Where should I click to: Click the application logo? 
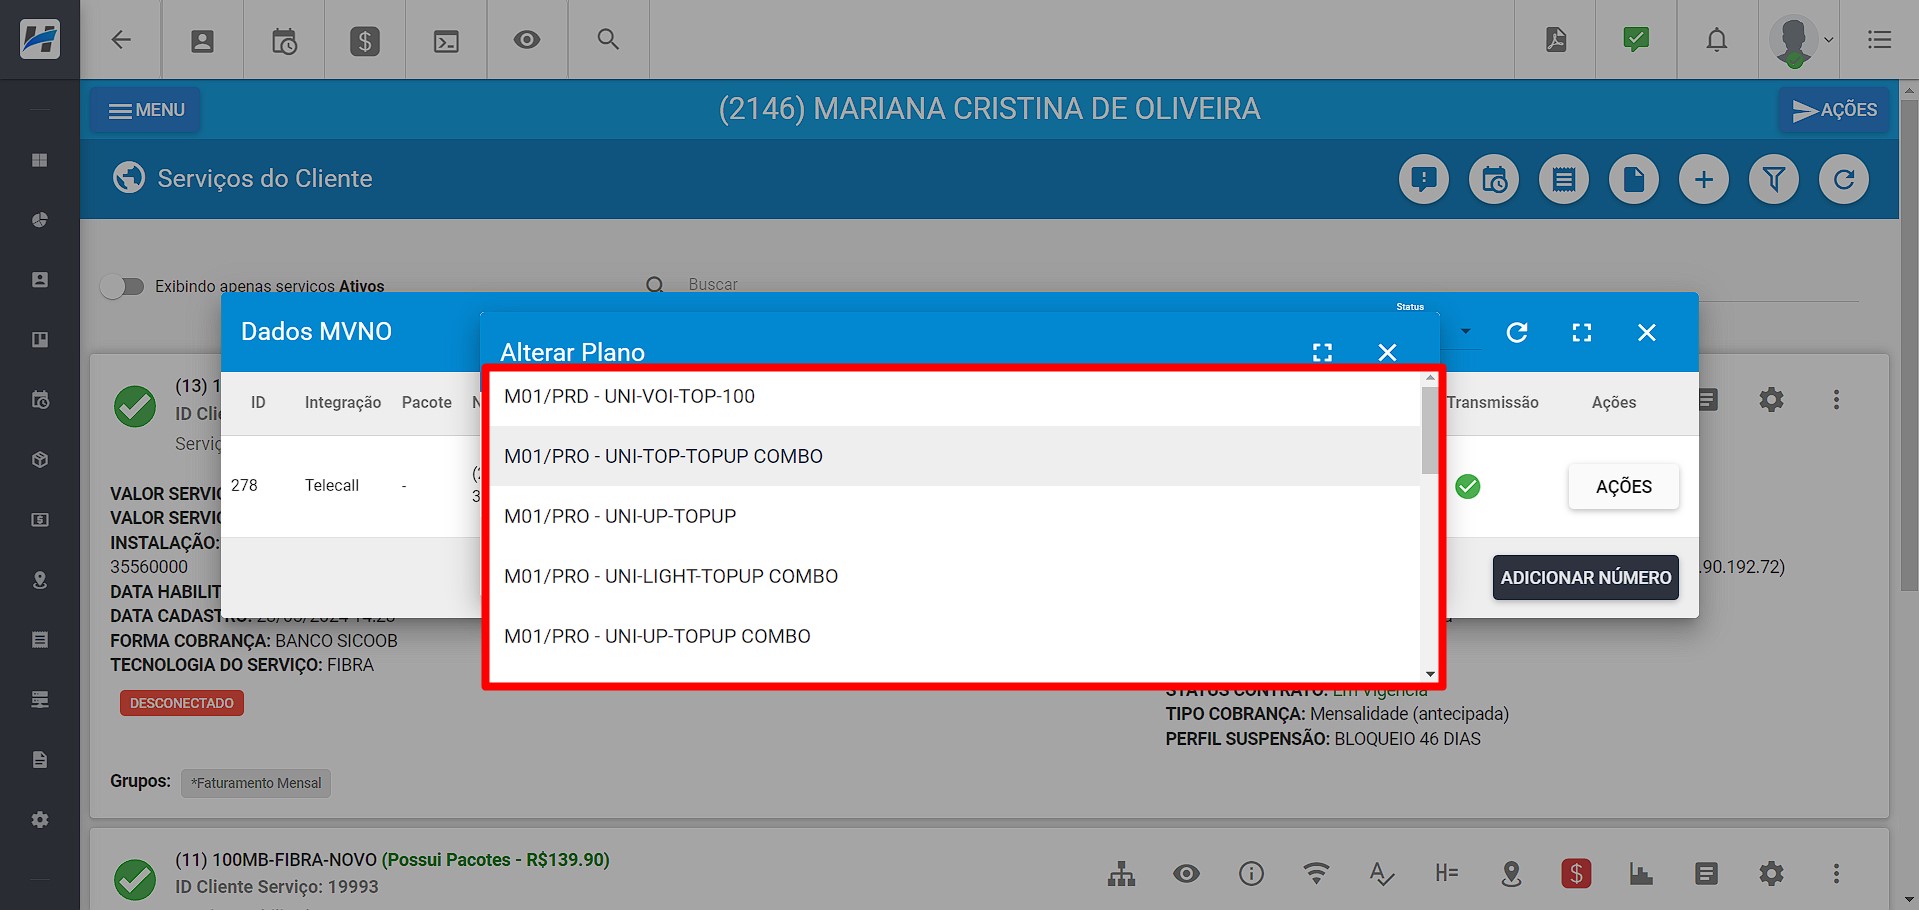[40, 40]
